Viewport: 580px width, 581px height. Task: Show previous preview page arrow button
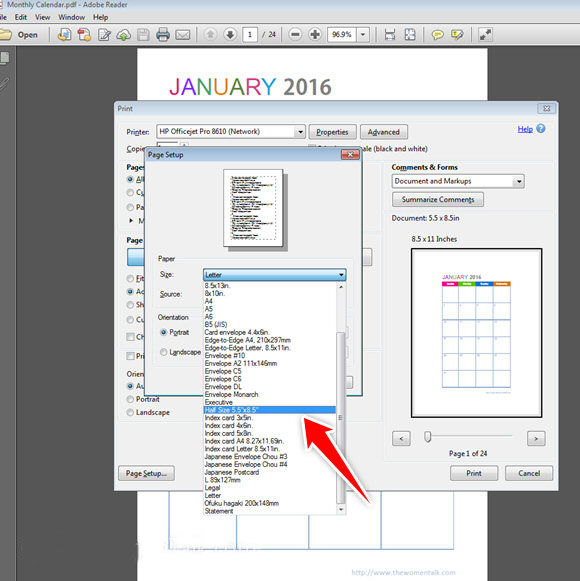(401, 439)
